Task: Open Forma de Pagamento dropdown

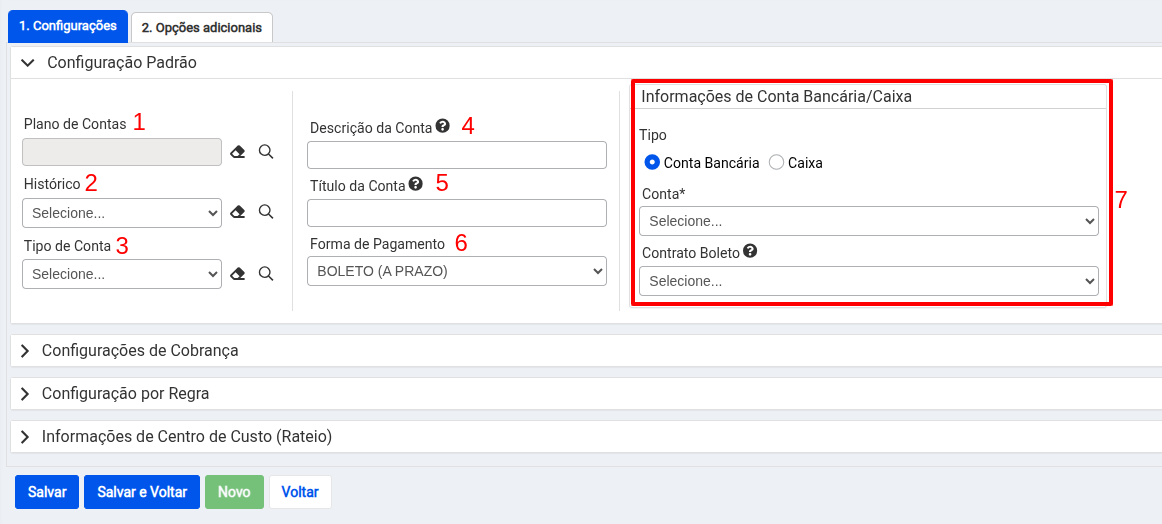Action: [457, 271]
